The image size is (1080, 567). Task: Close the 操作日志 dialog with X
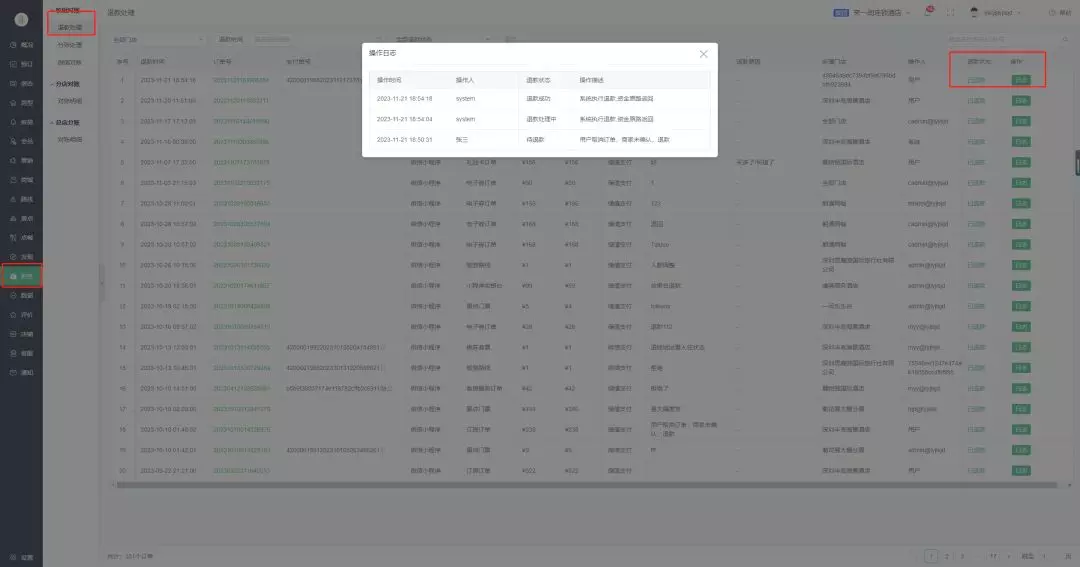703,54
